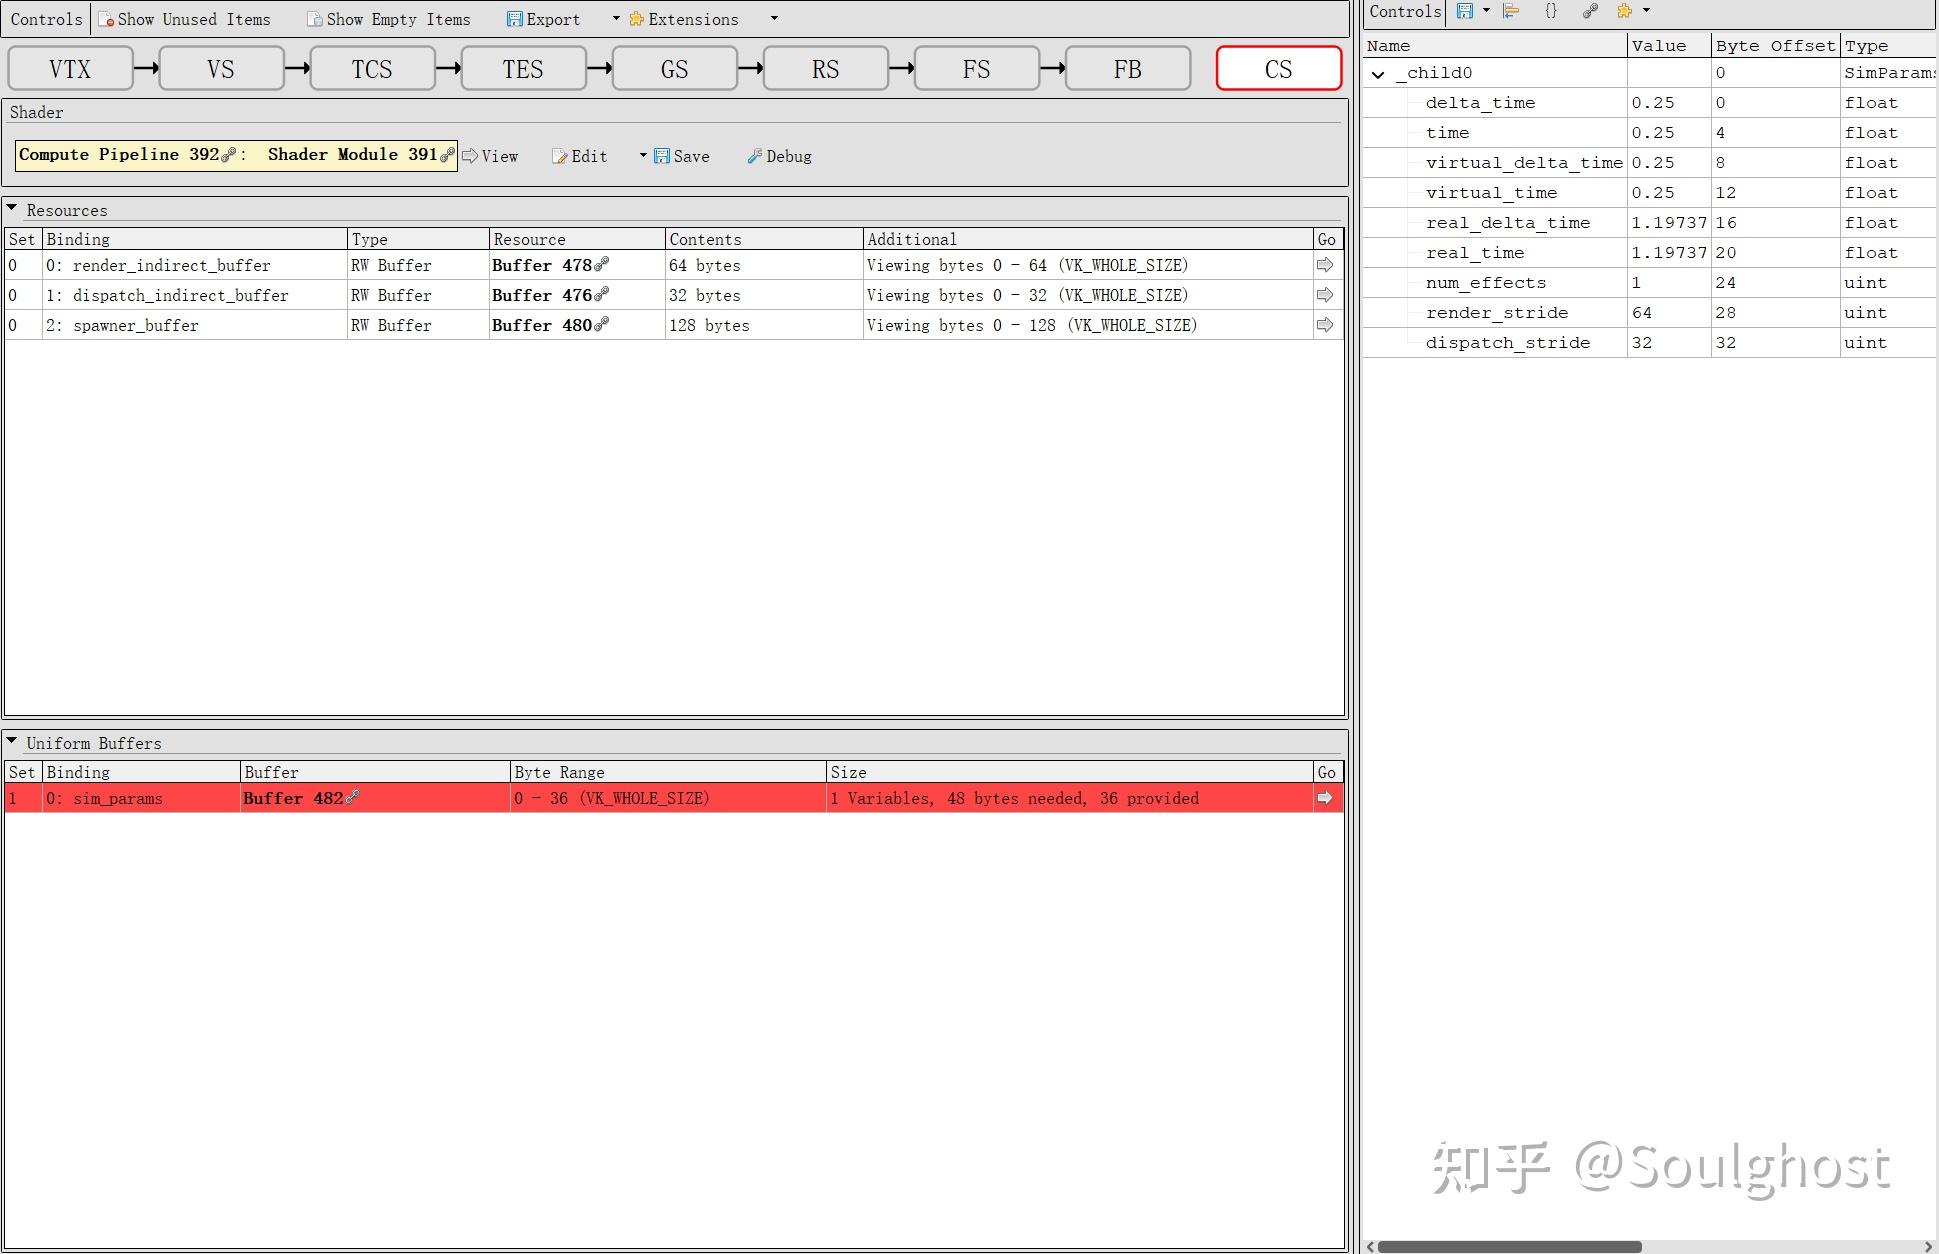Collapse the _child0 tree node
Screen dimensions: 1939x1254
(1378, 74)
